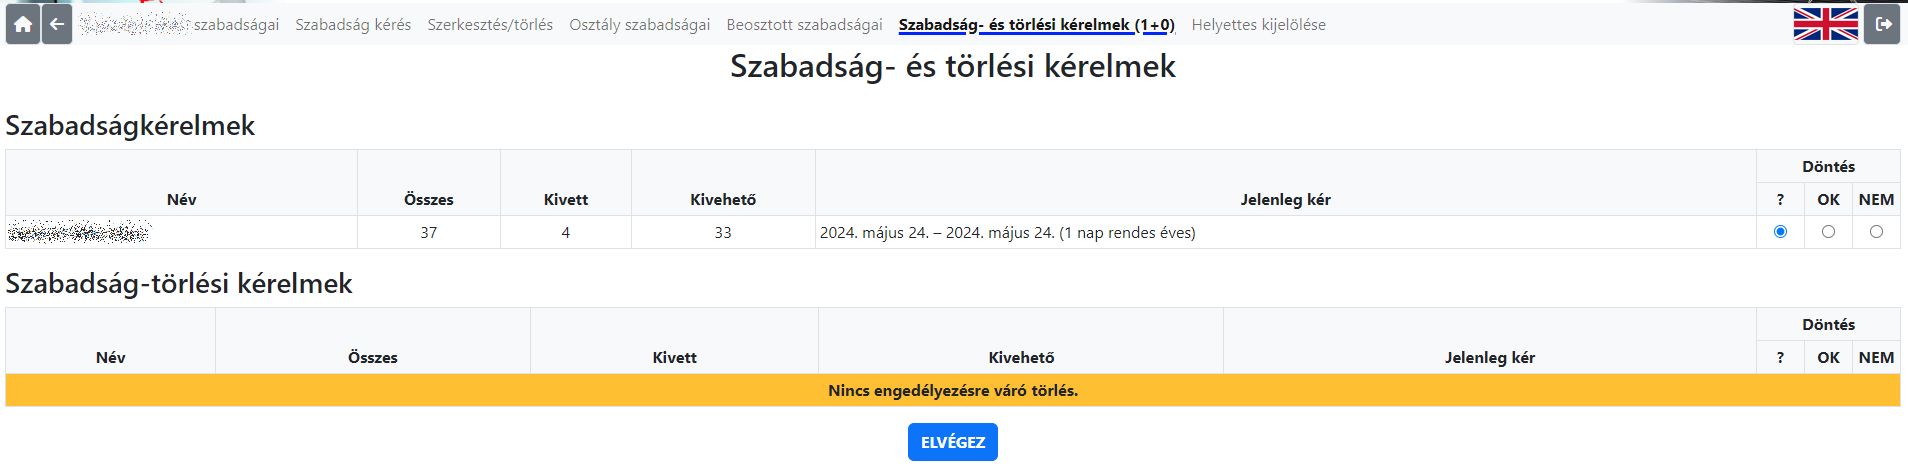Switch language with the UK flag
This screenshot has height=464, width=1908.
tap(1825, 25)
